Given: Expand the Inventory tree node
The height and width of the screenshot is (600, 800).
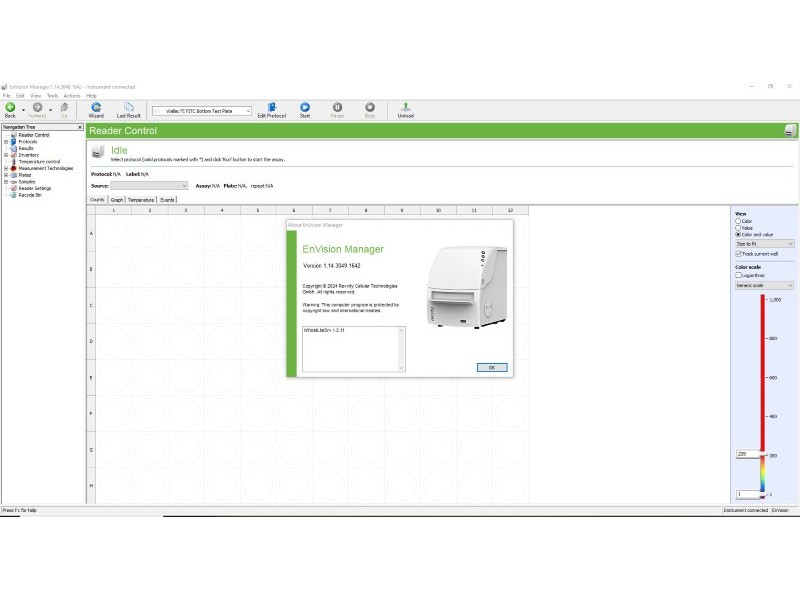Looking at the screenshot, I should tap(6, 155).
